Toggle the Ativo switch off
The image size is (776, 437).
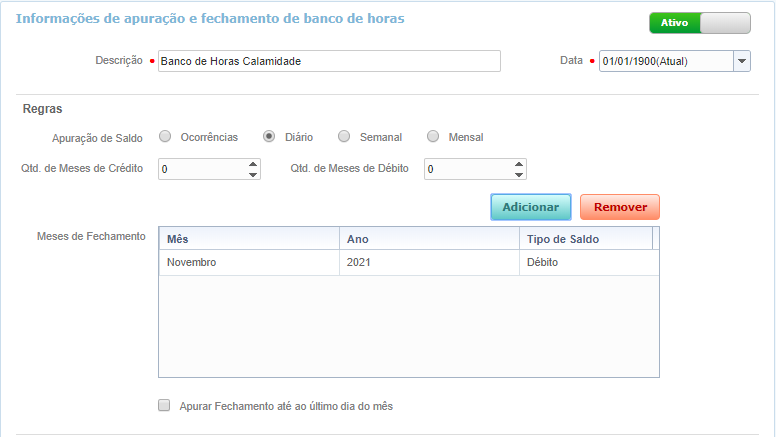tap(699, 23)
